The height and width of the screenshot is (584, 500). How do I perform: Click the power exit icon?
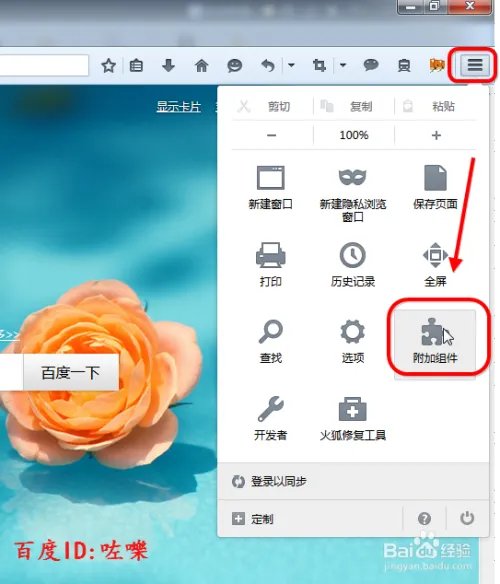[x=467, y=518]
